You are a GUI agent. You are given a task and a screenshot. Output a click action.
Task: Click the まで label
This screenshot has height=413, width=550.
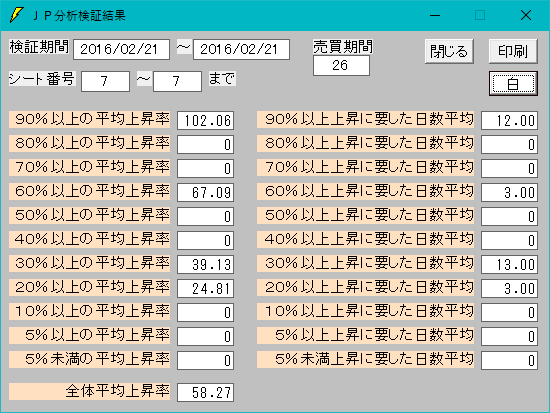[222, 79]
